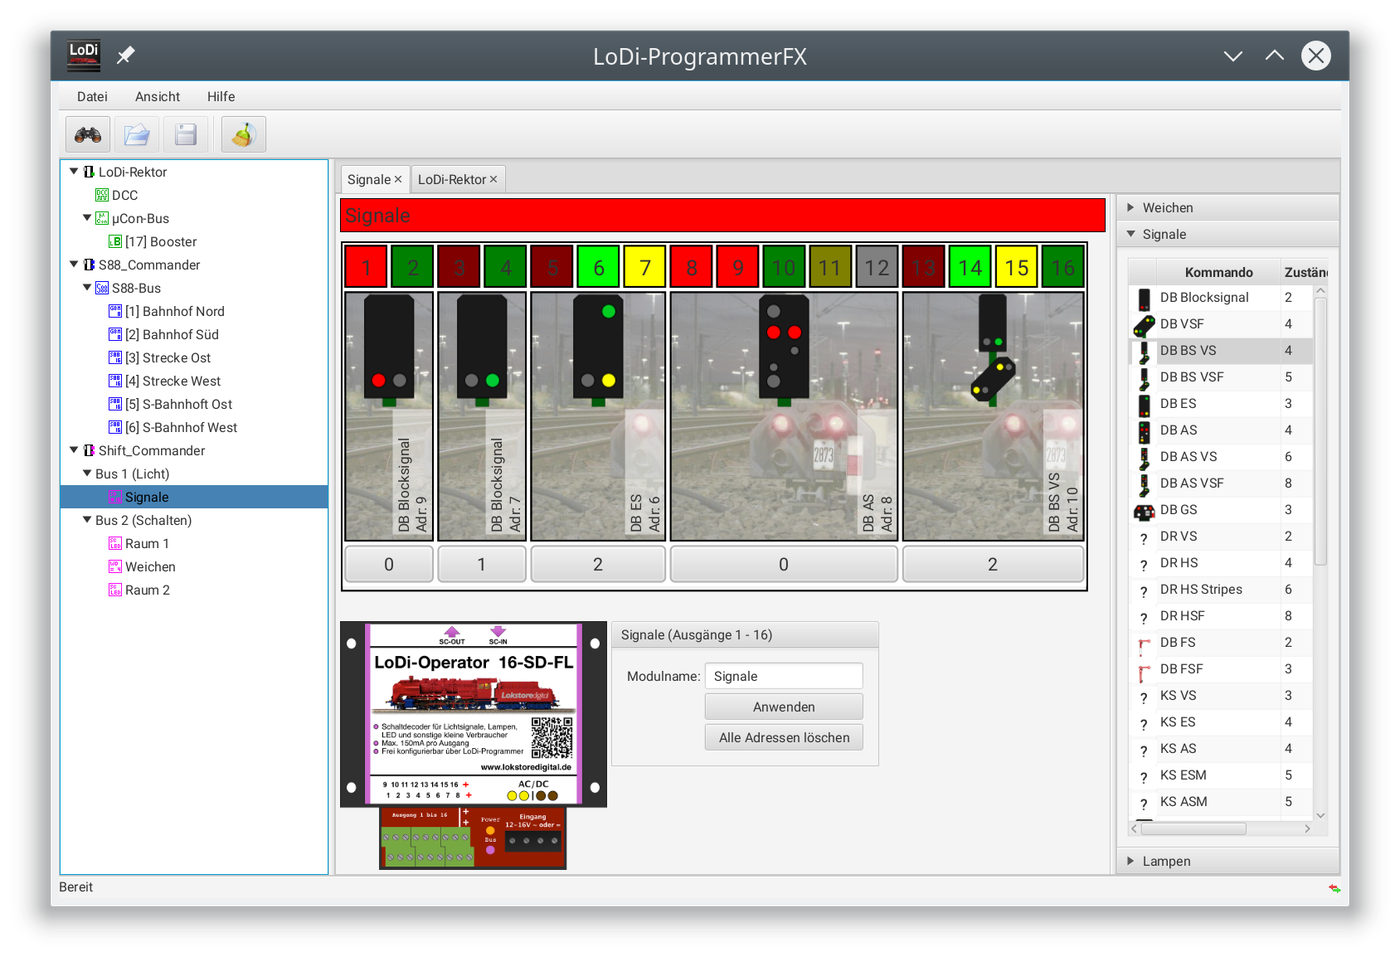The width and height of the screenshot is (1400, 957).
Task: Click the LoDi logo in the title bar
Action: (x=84, y=56)
